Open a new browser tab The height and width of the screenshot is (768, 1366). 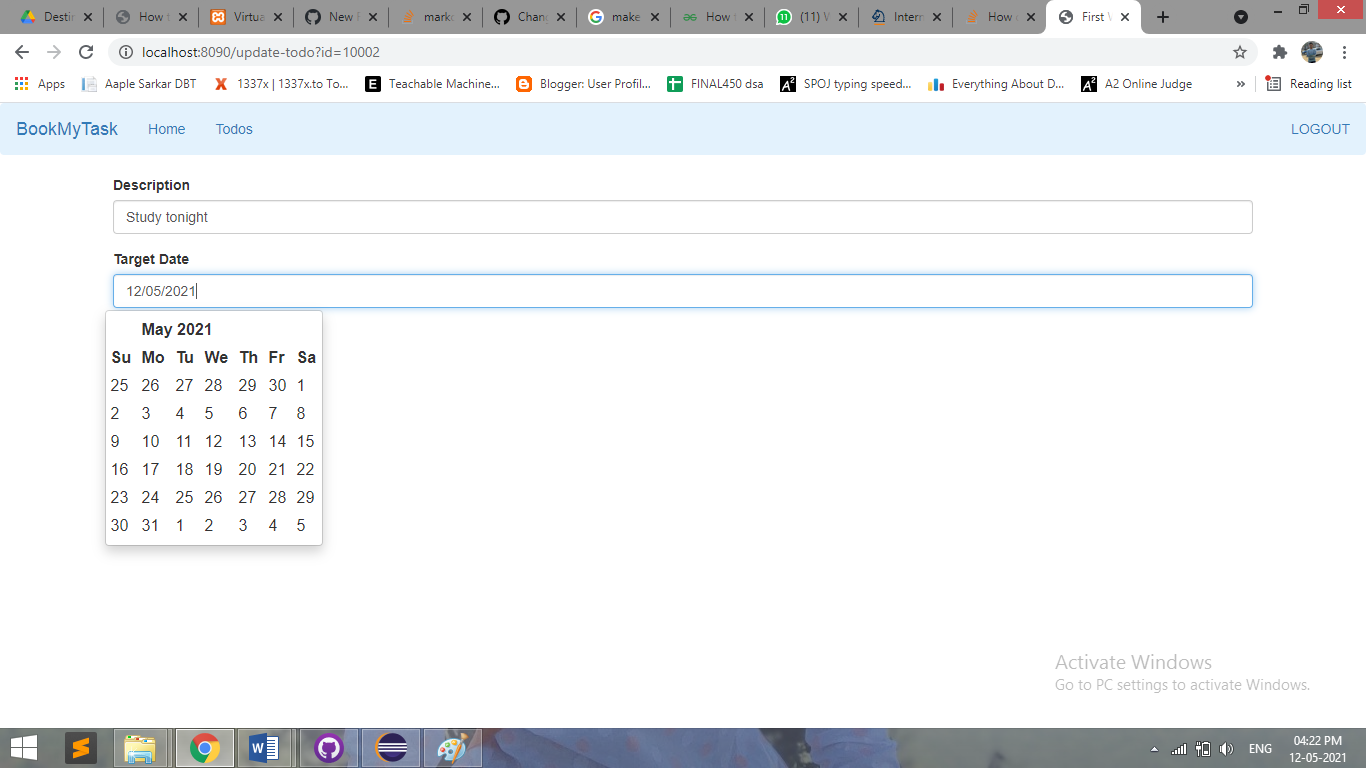tap(1162, 17)
